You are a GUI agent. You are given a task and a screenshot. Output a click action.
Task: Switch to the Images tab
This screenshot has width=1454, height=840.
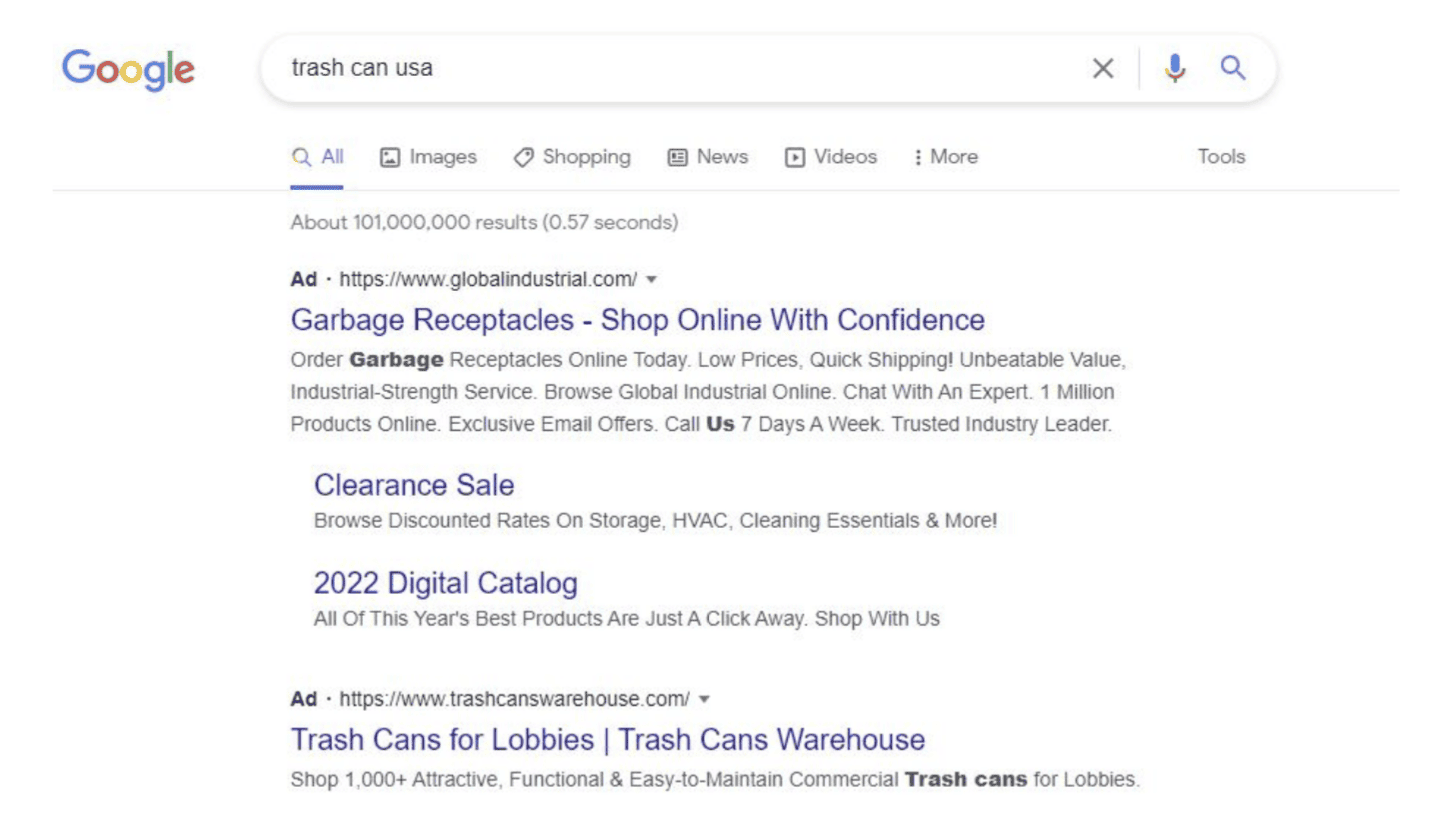[429, 157]
